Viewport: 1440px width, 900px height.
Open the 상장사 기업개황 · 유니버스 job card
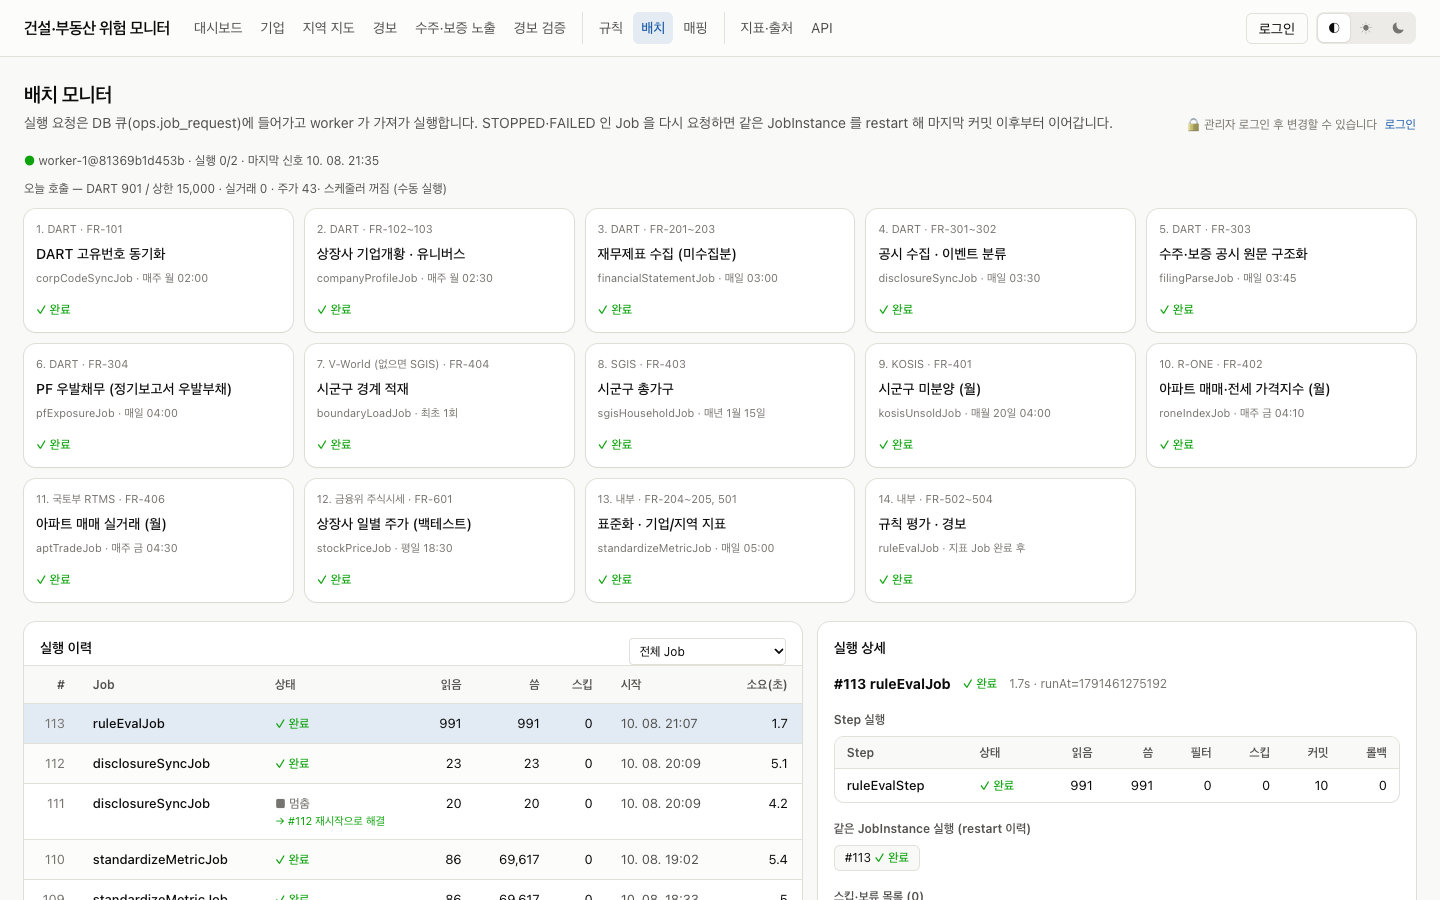439,270
